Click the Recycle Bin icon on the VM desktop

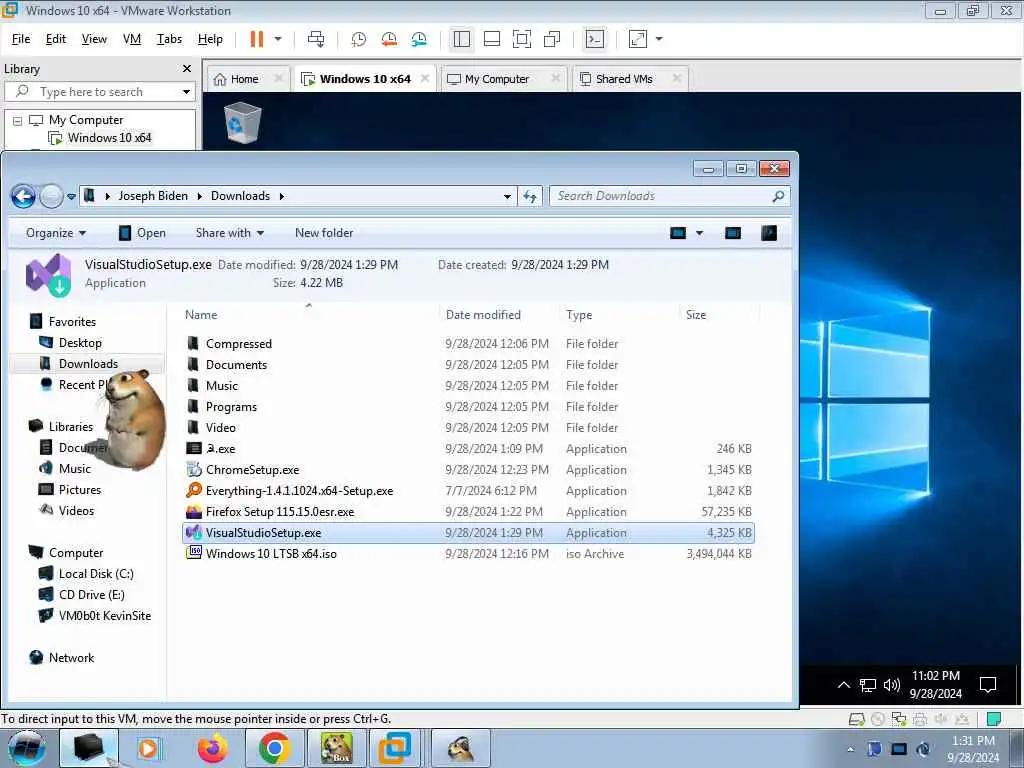click(242, 122)
